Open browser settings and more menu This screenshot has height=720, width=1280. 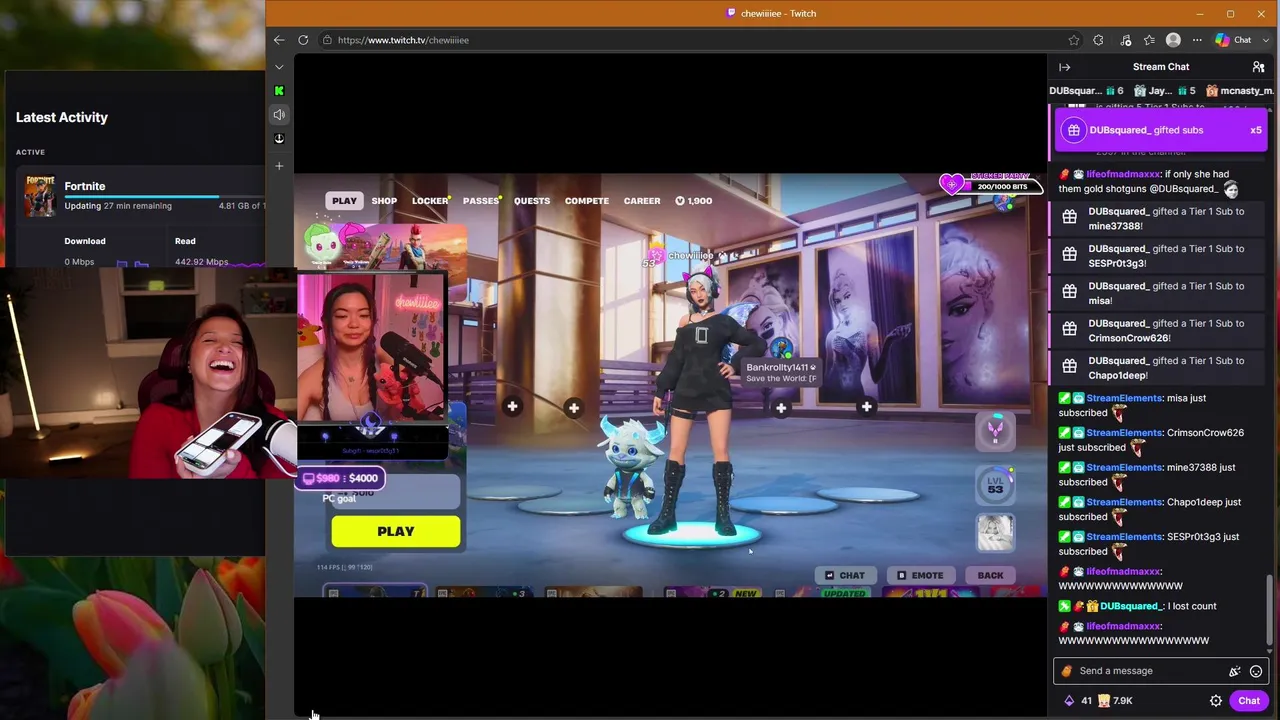click(1197, 40)
